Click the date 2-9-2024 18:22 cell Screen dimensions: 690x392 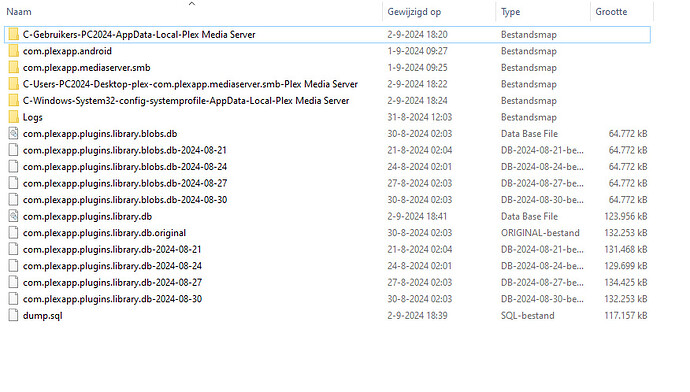coord(417,84)
